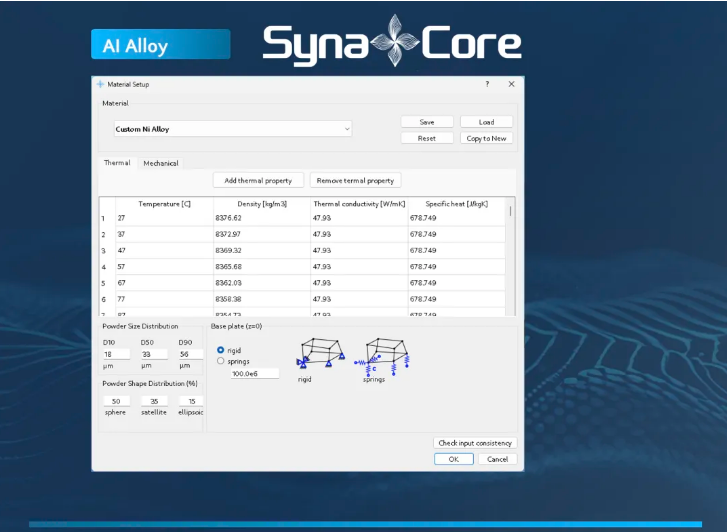Click Add thermal property button
Screen dimensions: 727x532
[x=258, y=181]
